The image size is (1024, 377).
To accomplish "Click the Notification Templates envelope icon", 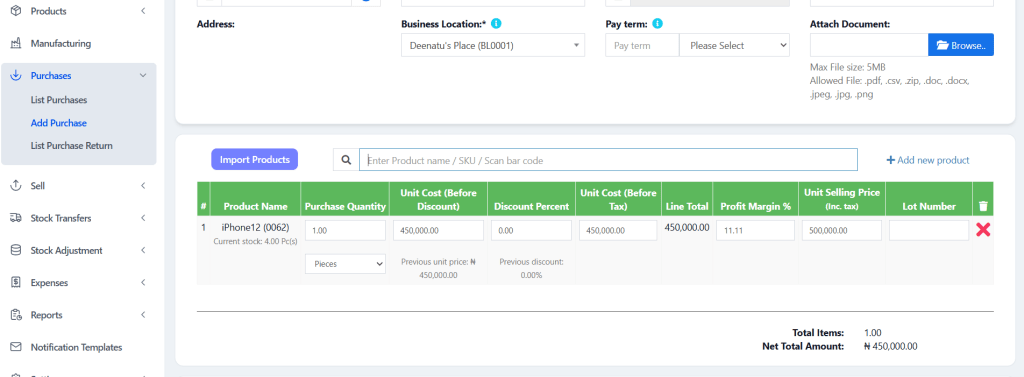I will pos(16,348).
